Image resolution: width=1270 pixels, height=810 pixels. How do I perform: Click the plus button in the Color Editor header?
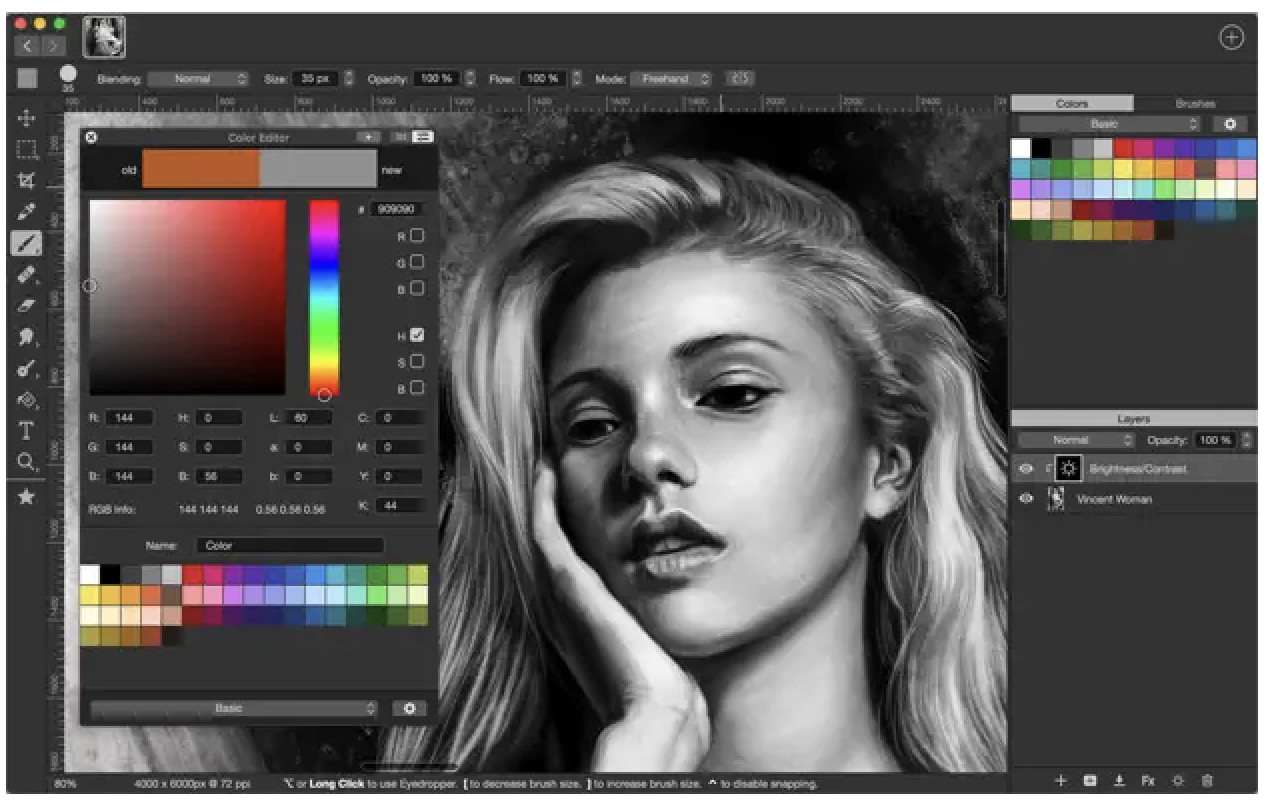coord(369,137)
